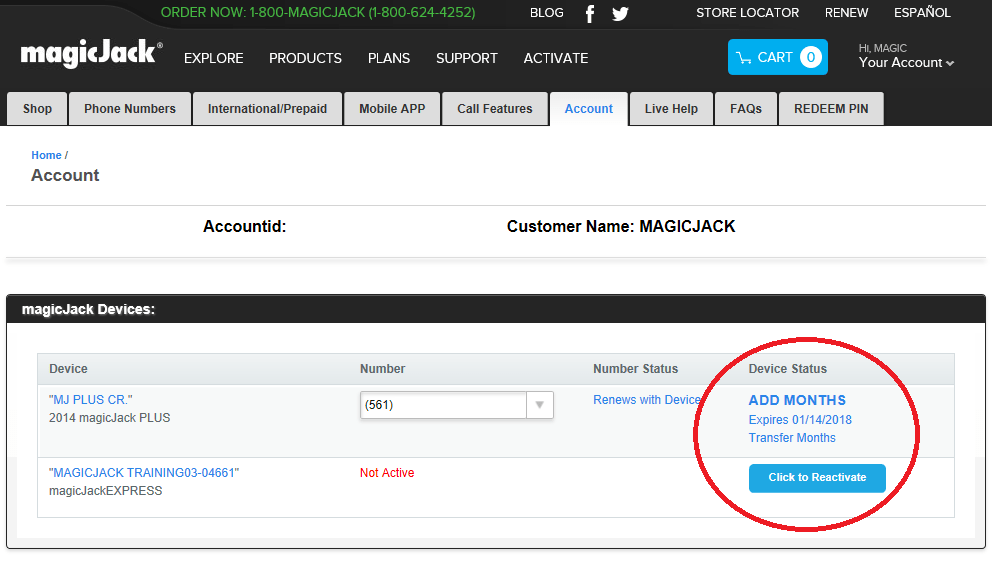Click the Expires 01/14/2018 link
1005x565 pixels.
click(x=800, y=420)
